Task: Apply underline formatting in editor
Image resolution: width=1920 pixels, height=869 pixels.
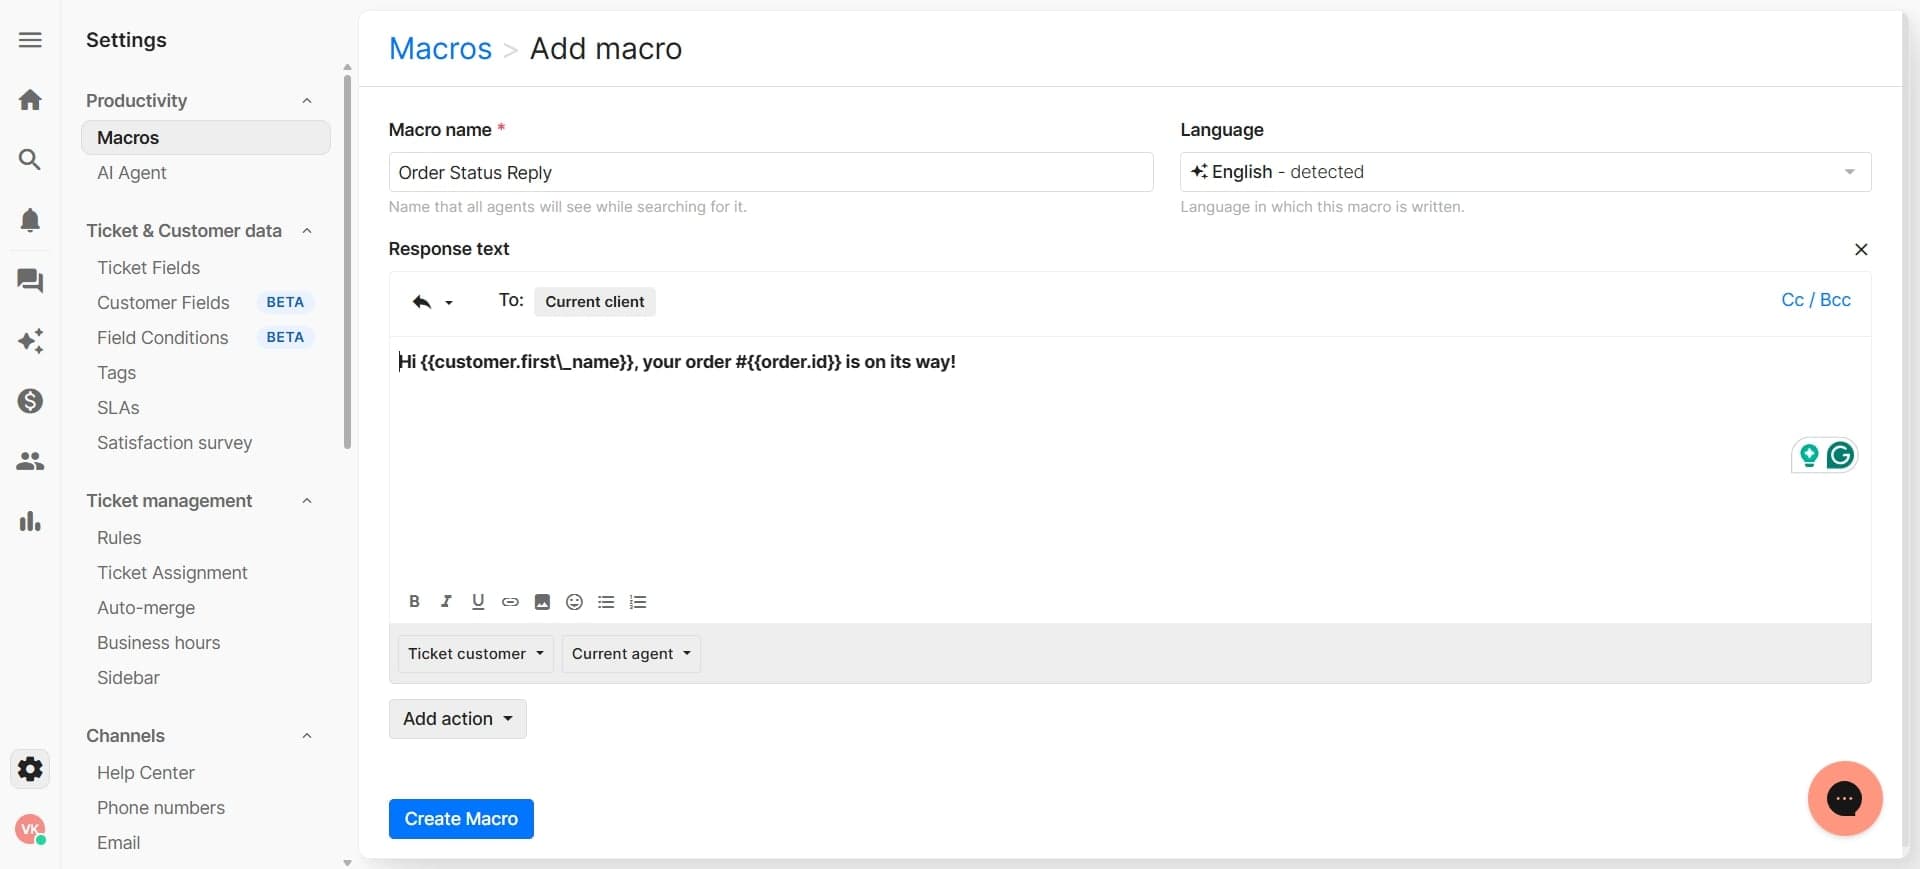Action: pos(478,601)
